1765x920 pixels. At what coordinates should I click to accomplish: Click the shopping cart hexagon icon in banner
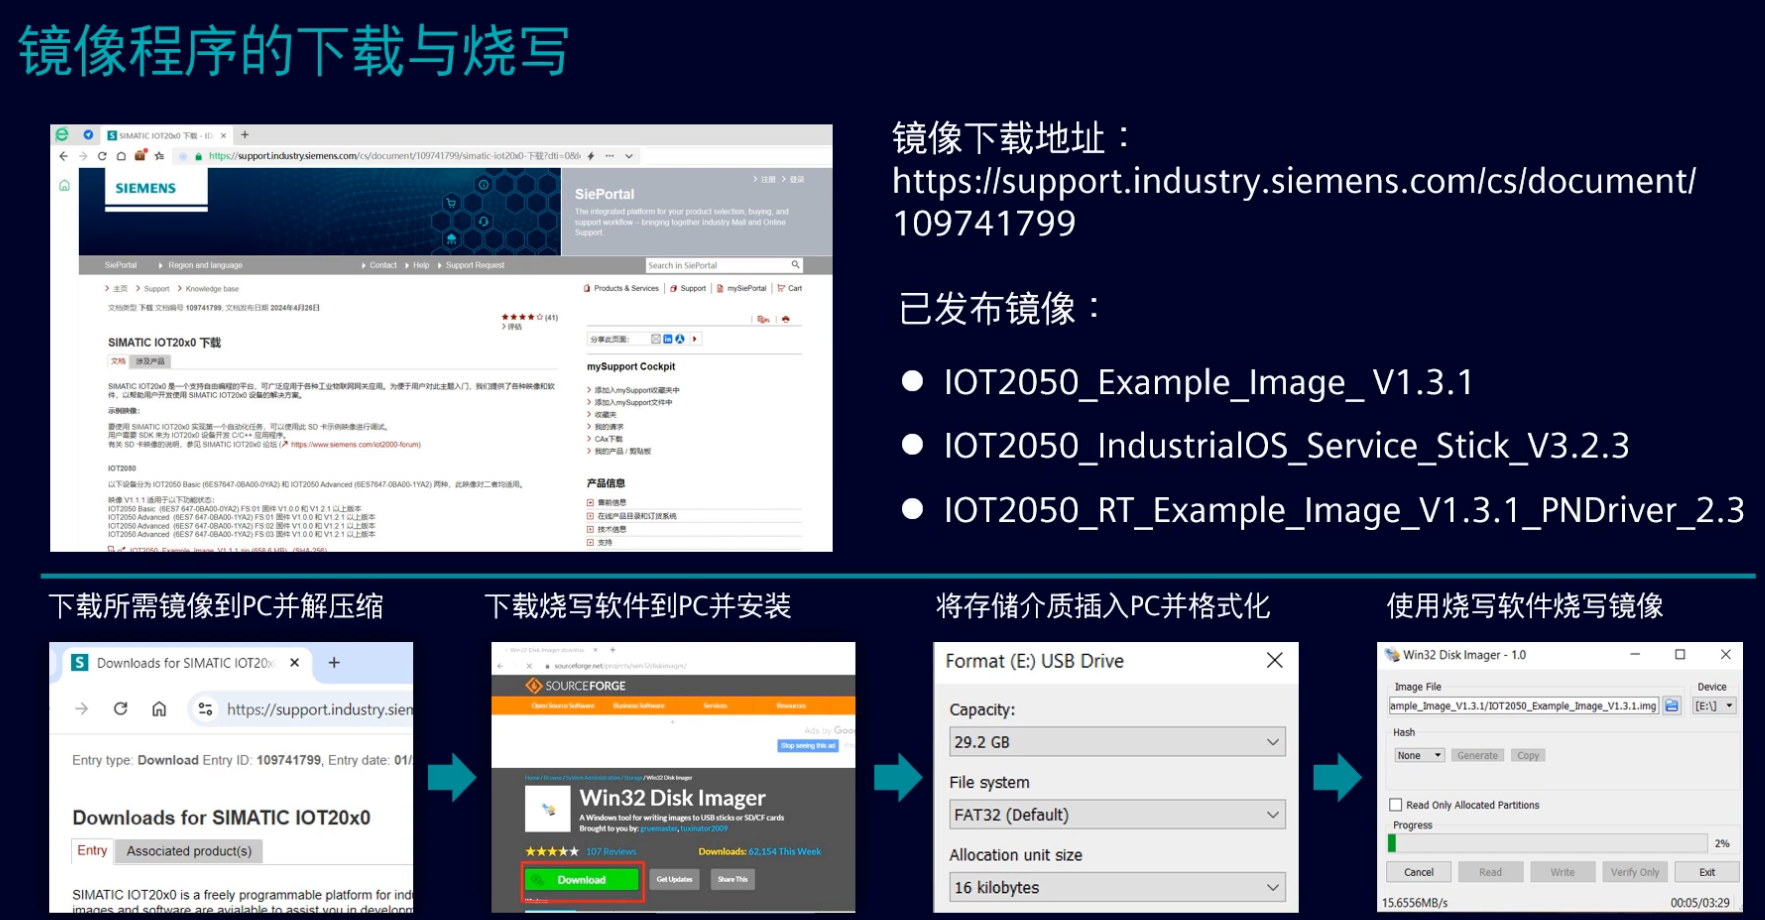(x=451, y=203)
